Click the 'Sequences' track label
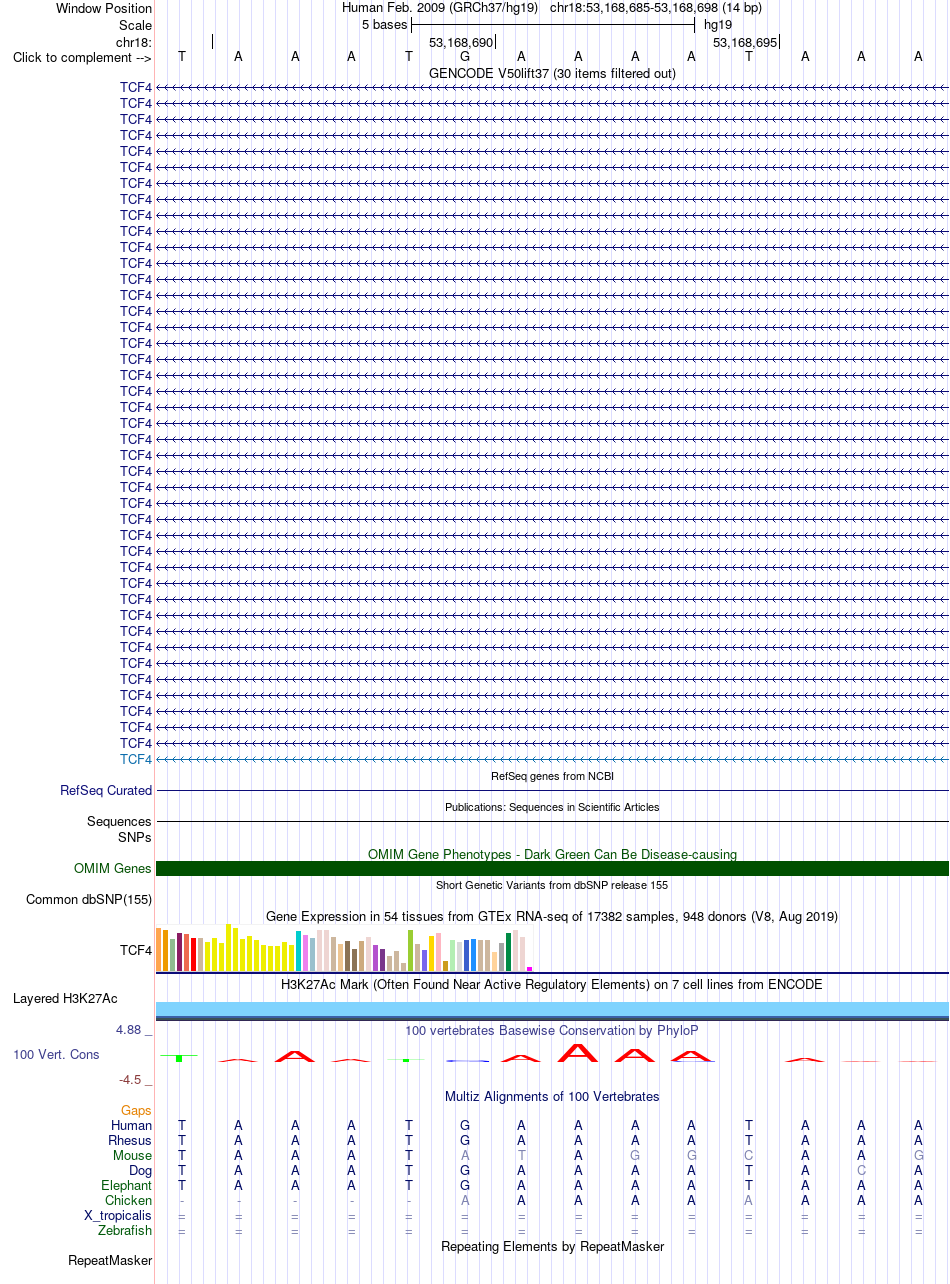950x1284 pixels. 119,821
